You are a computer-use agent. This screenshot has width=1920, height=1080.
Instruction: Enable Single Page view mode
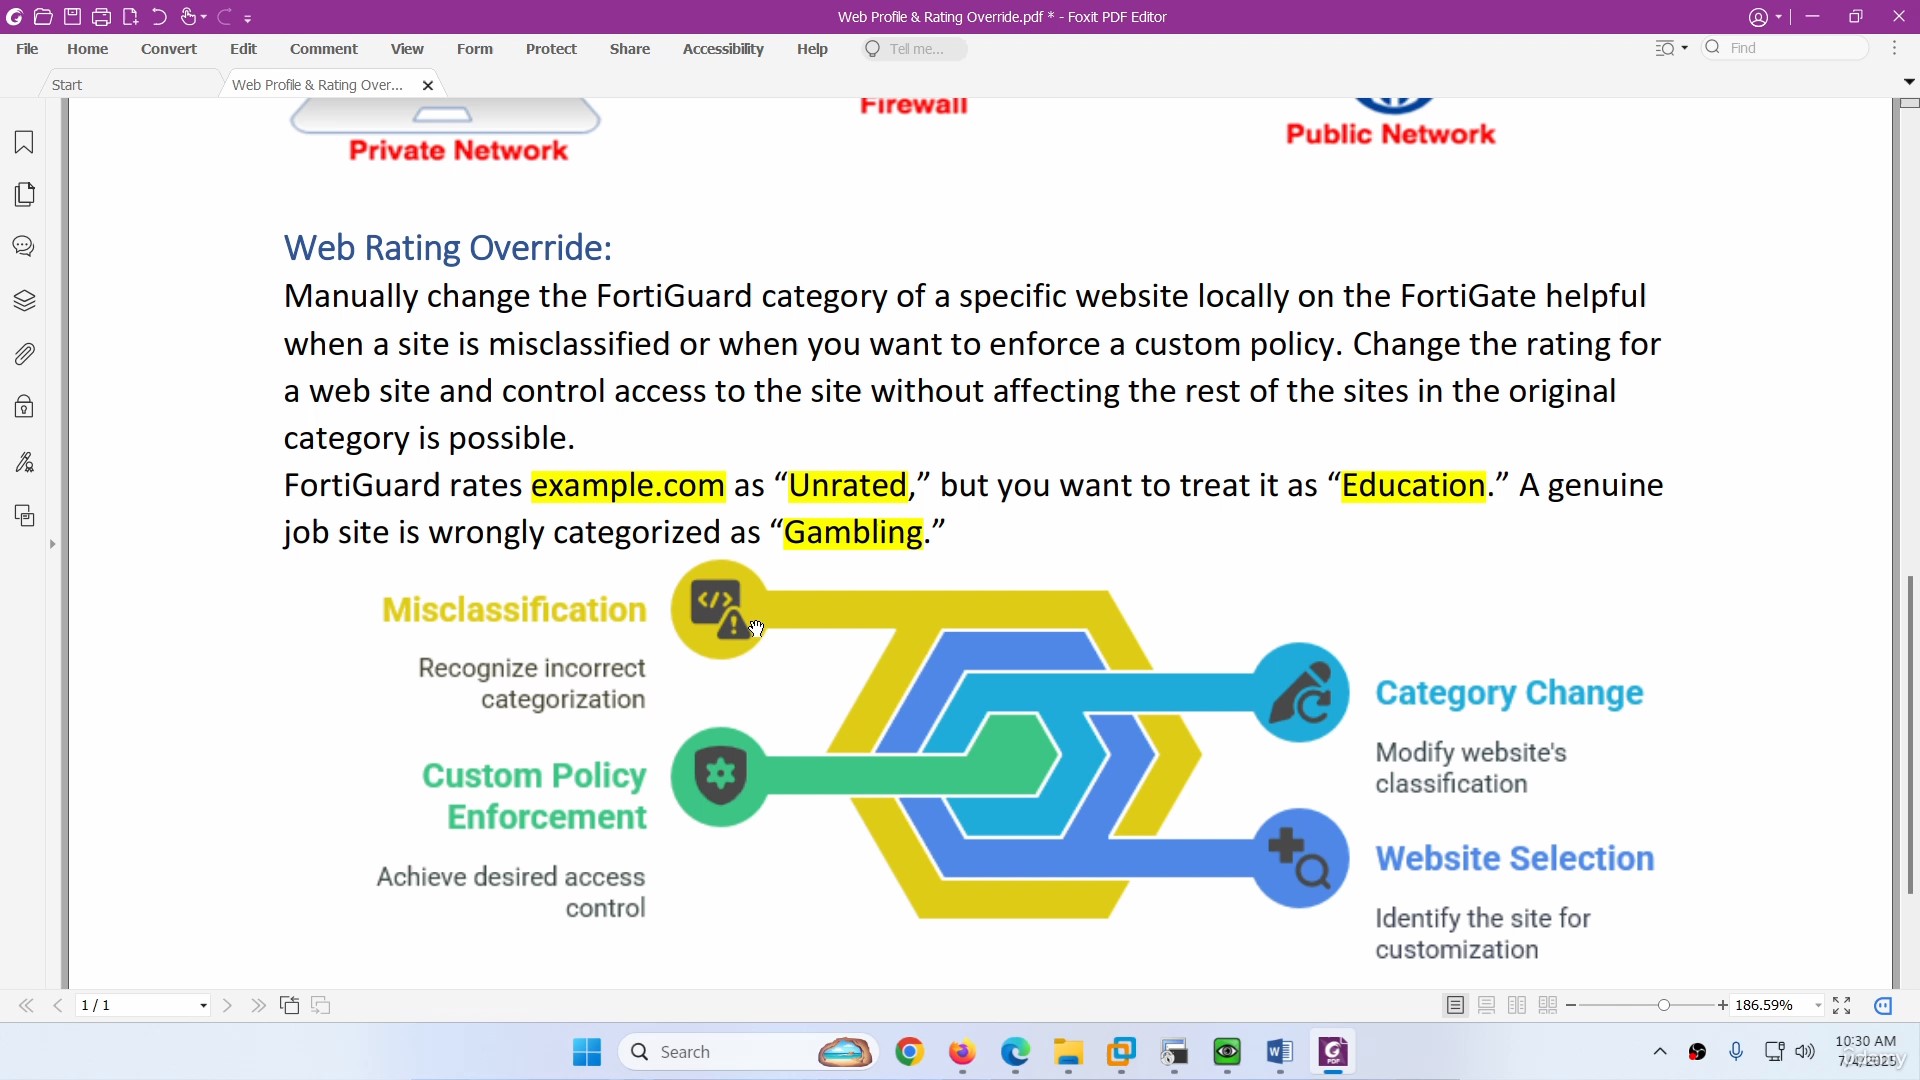pos(1455,1005)
